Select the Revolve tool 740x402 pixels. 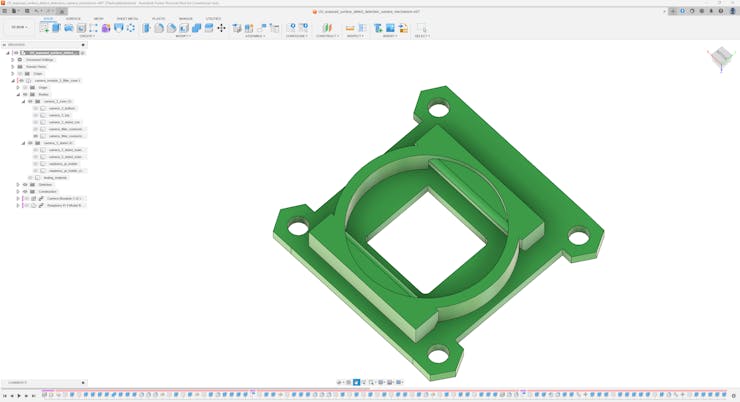pyautogui.click(x=68, y=28)
